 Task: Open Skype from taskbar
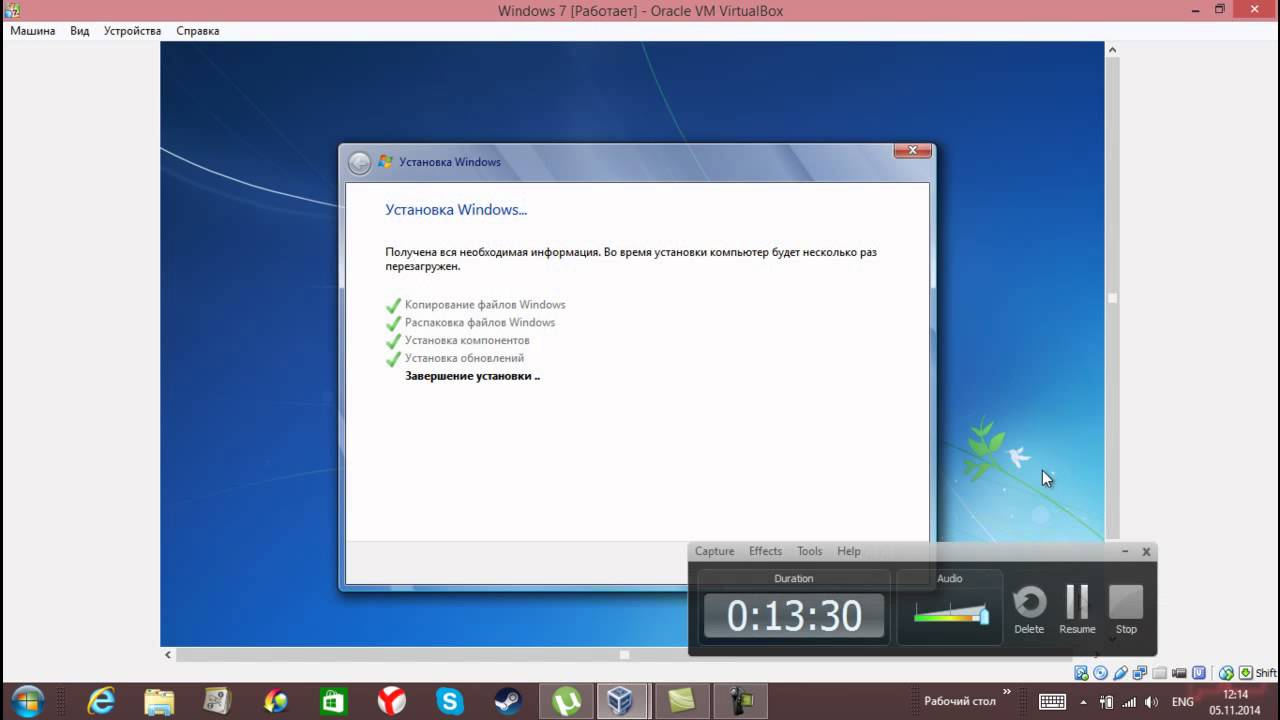[x=449, y=702]
